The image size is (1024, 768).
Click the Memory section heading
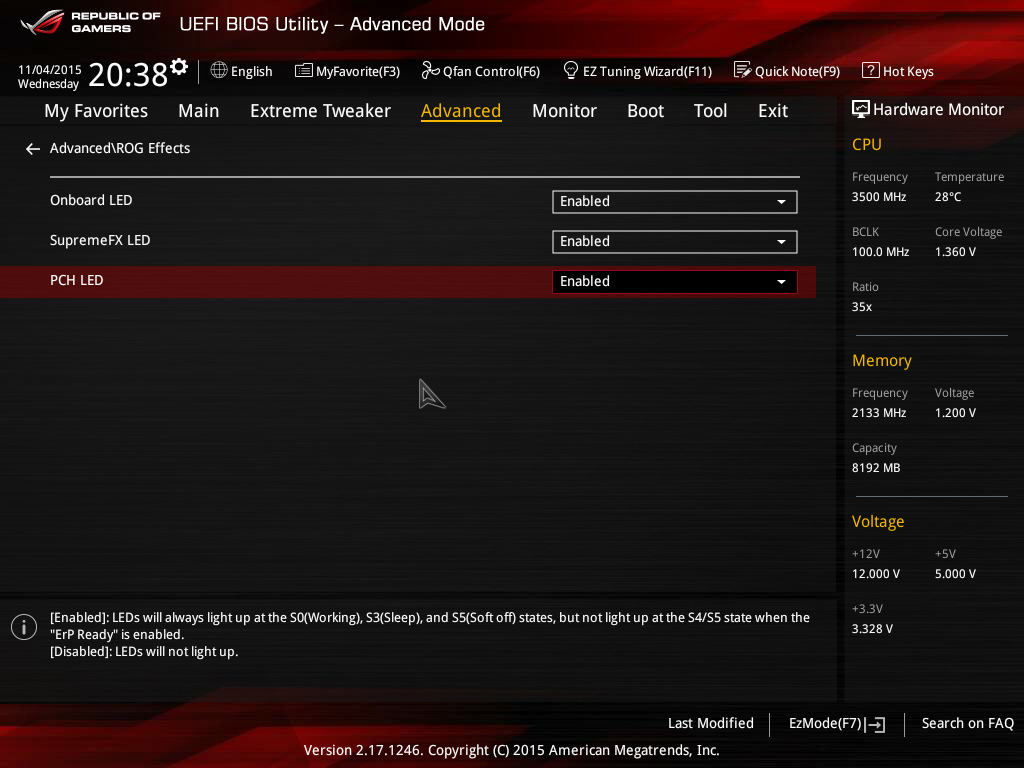point(882,360)
